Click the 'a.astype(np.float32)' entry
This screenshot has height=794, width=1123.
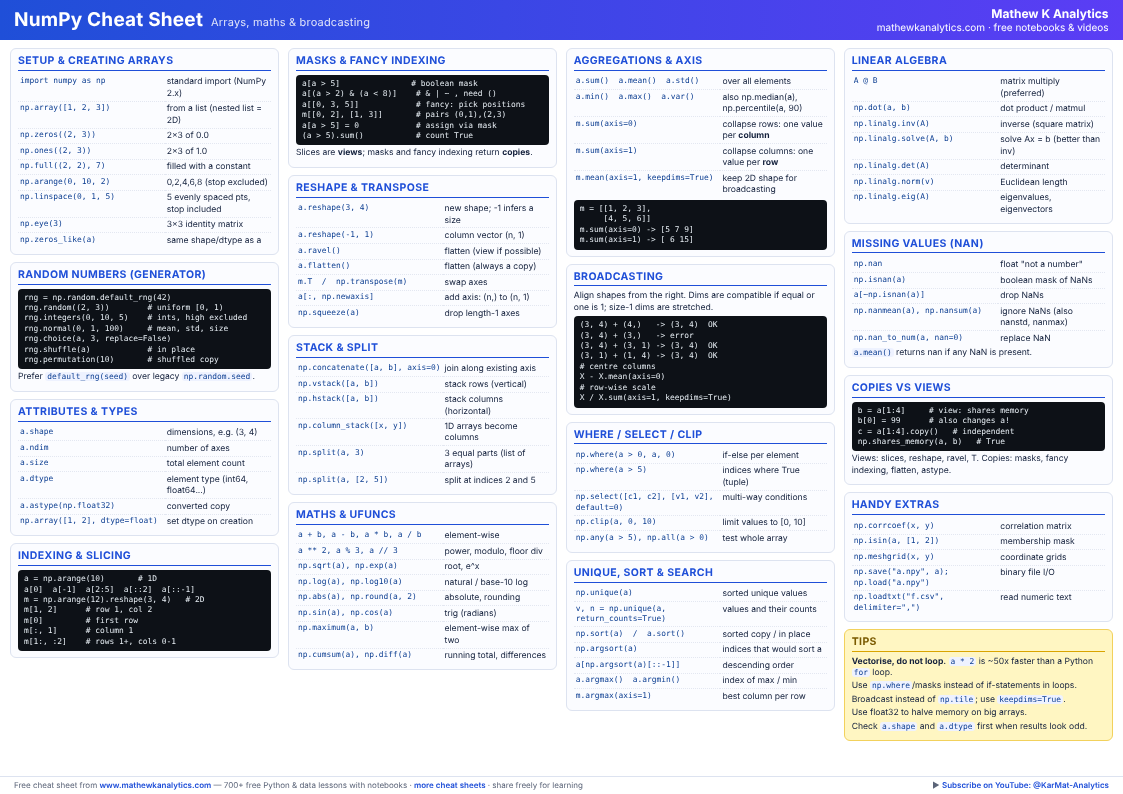tap(67, 505)
